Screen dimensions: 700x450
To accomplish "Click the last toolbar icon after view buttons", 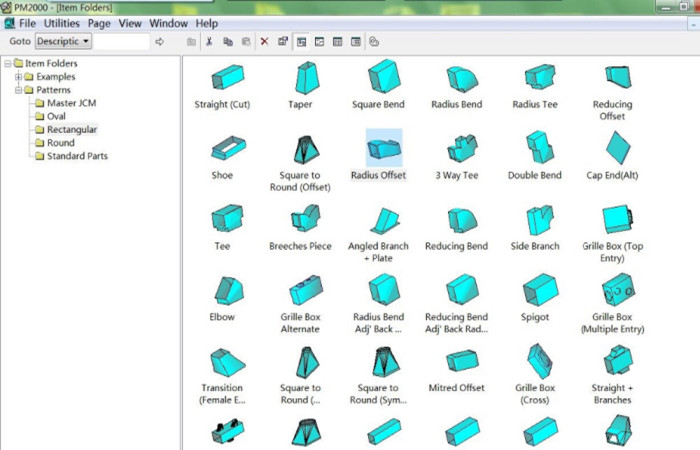I will pos(374,42).
